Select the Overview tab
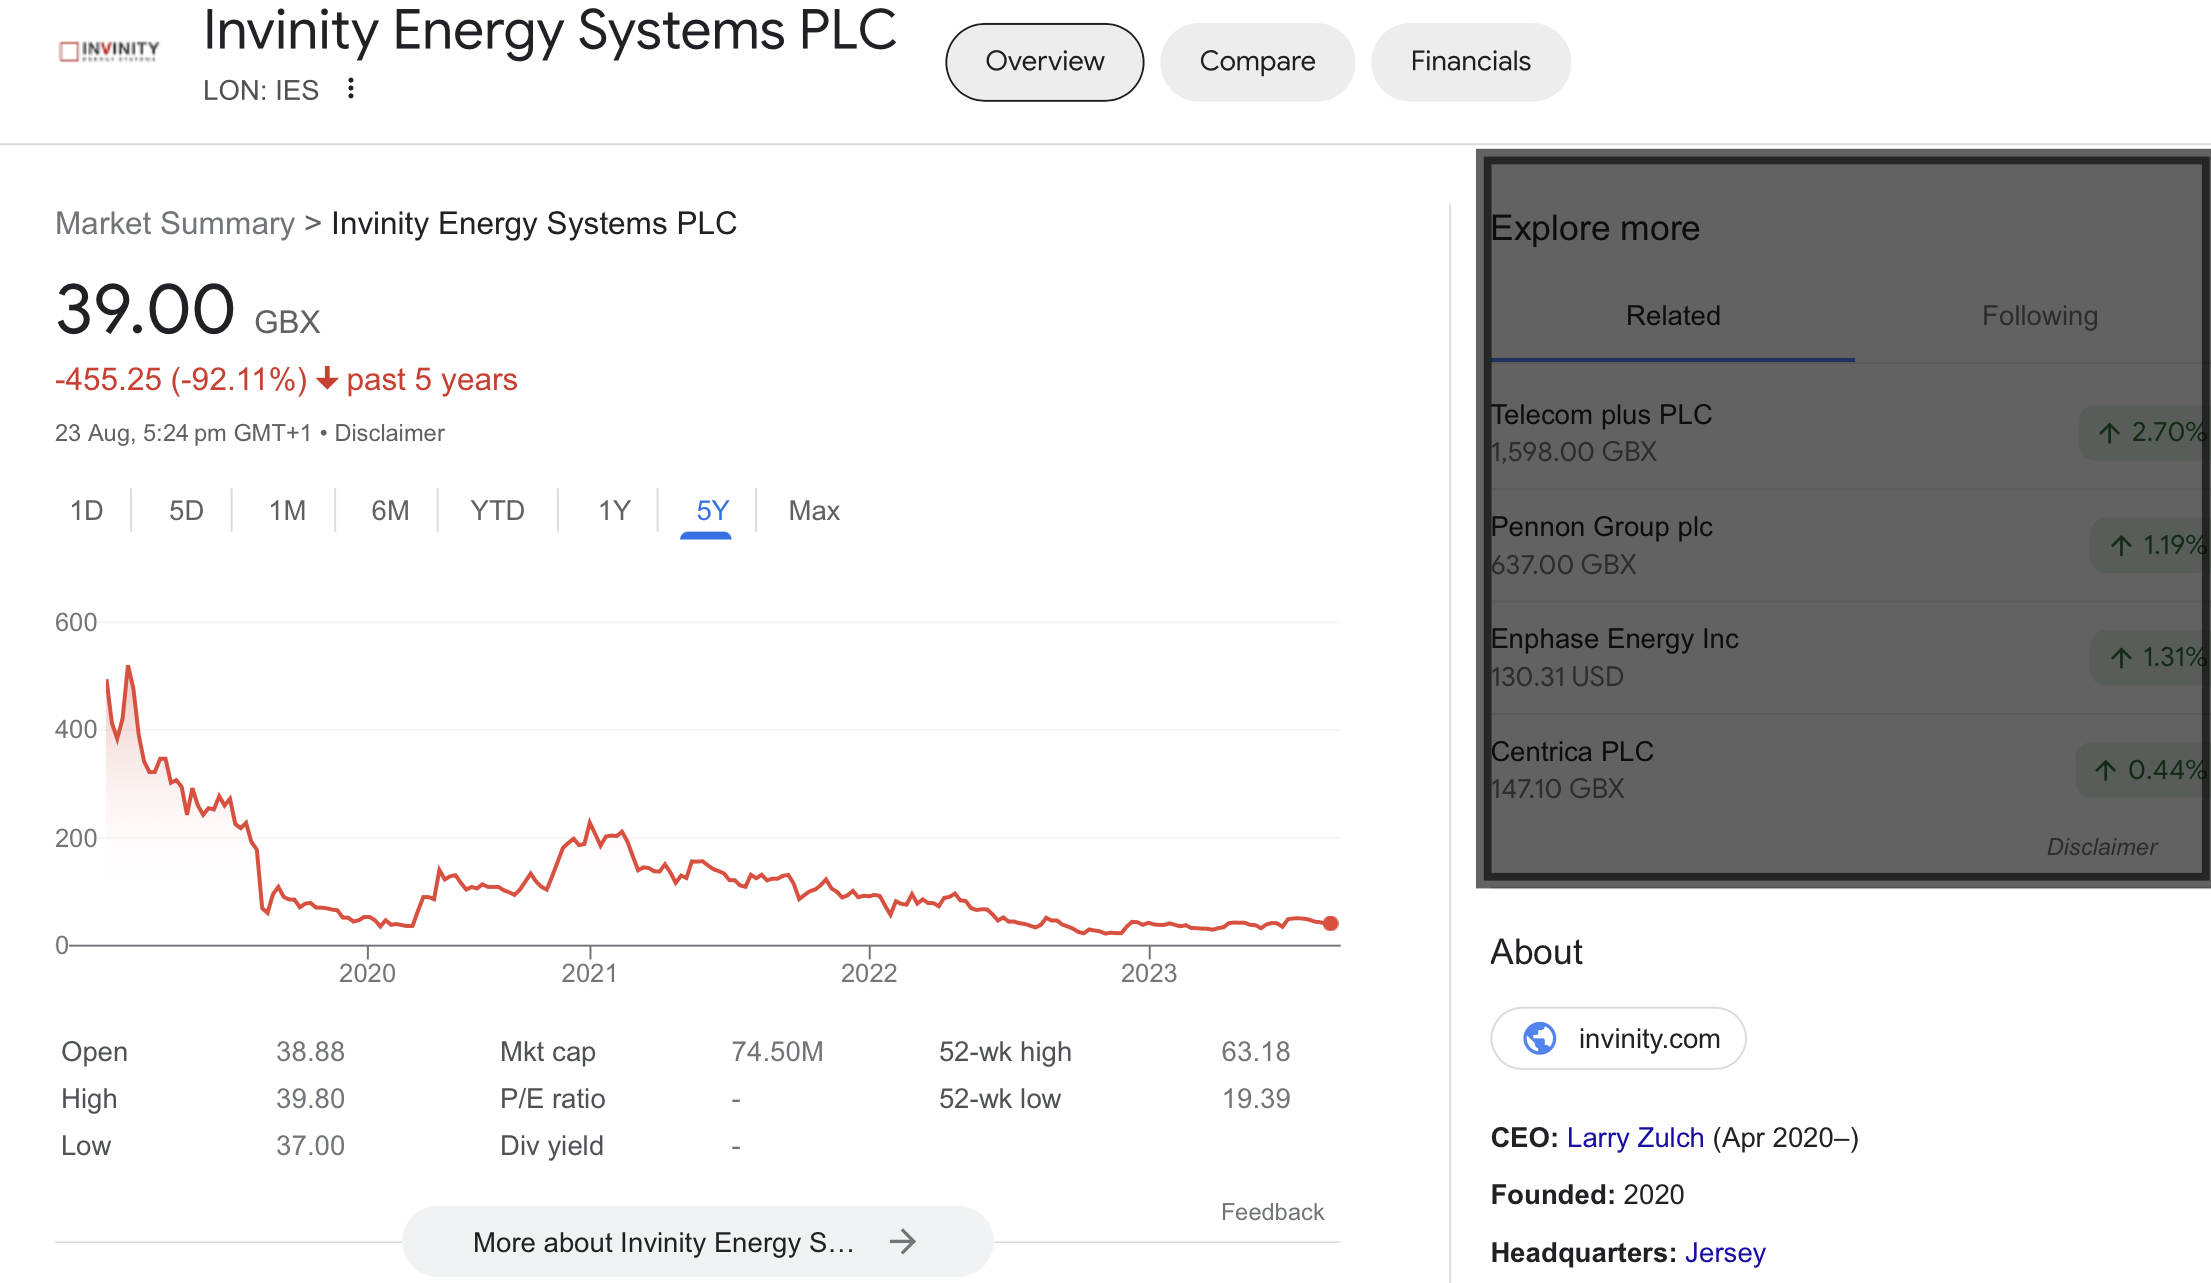Screen dimensions: 2211x1283 pyautogui.click(x=1044, y=62)
